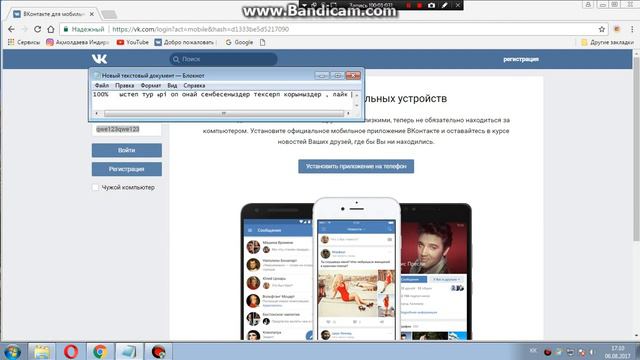Close the Bandicam recording bar
The height and width of the screenshot is (360, 640).
coord(458,5)
